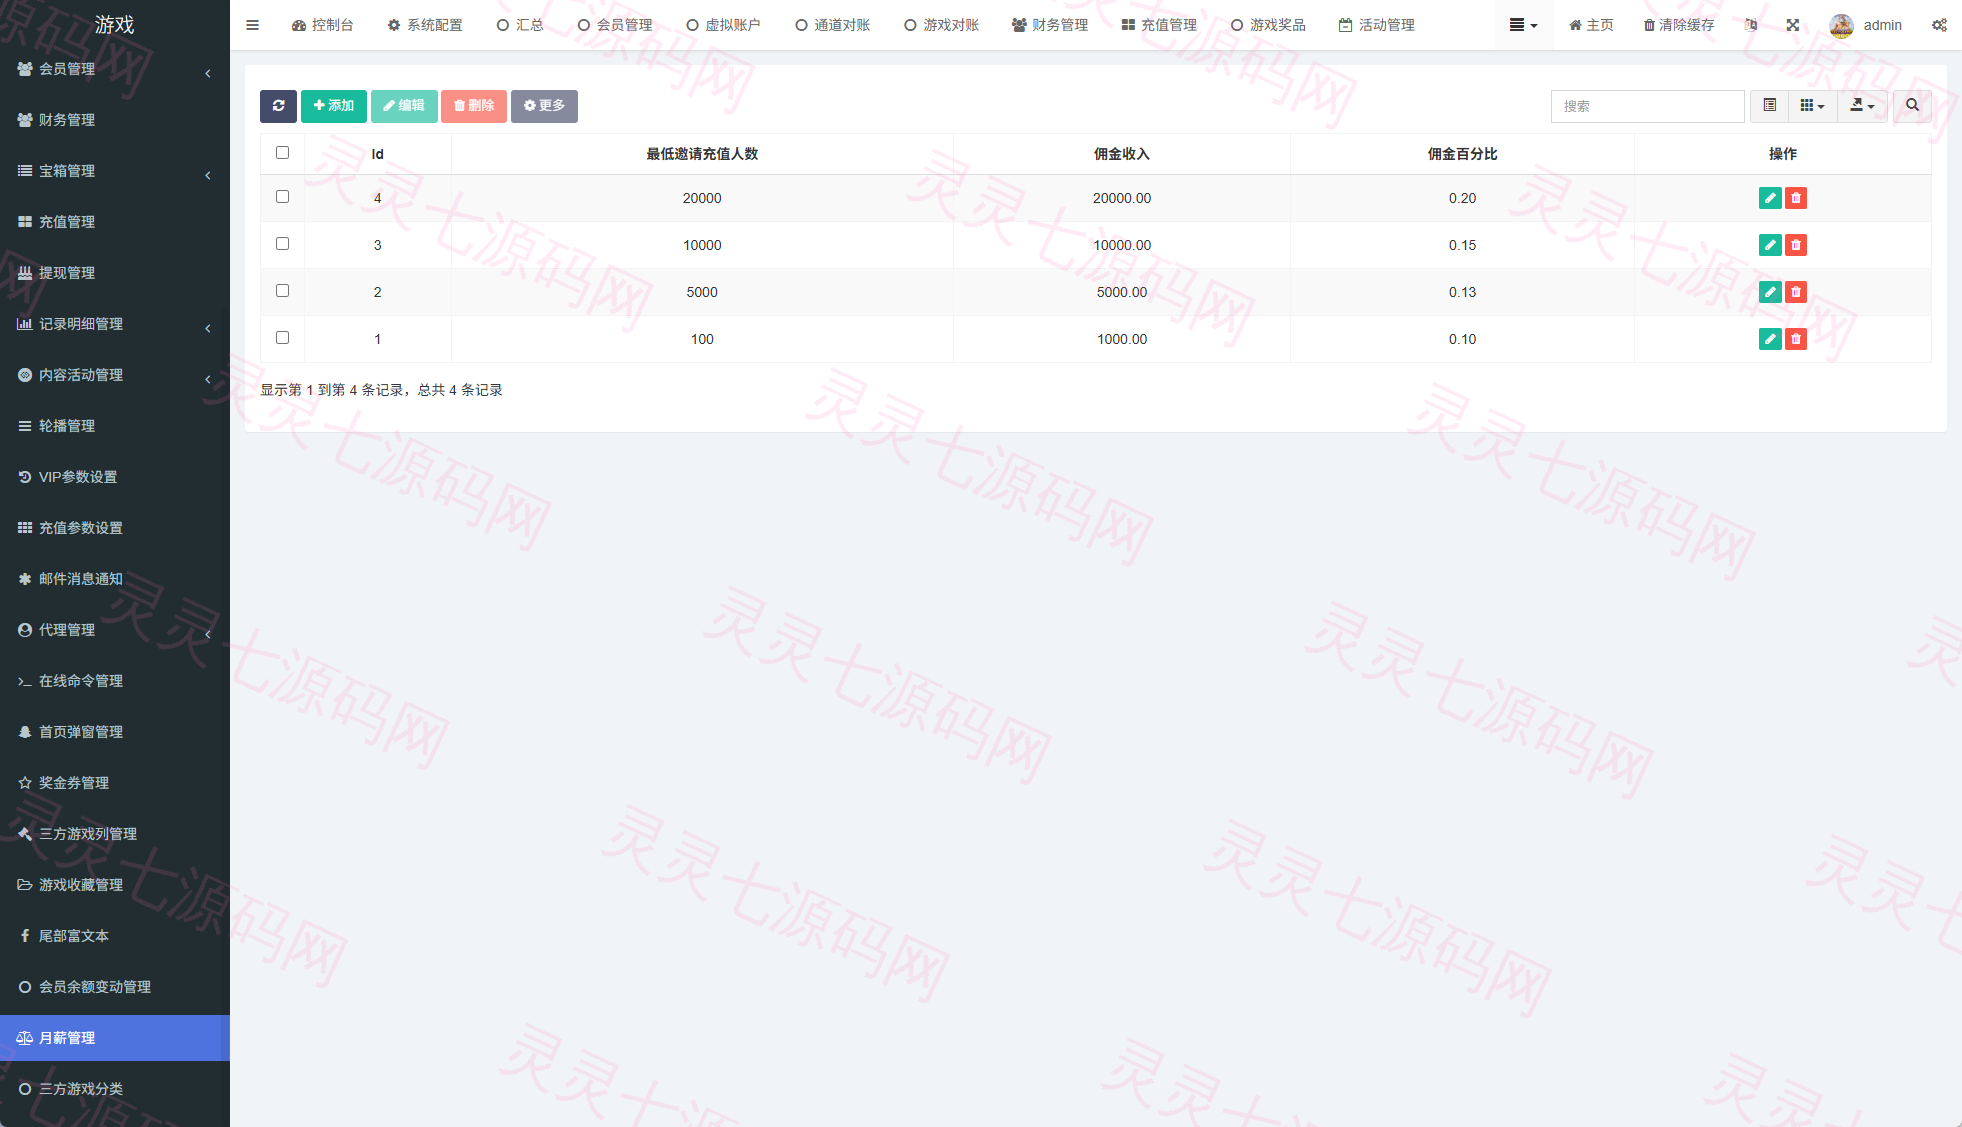The height and width of the screenshot is (1127, 1962).
Task: Toggle card view of the table
Action: [1769, 106]
